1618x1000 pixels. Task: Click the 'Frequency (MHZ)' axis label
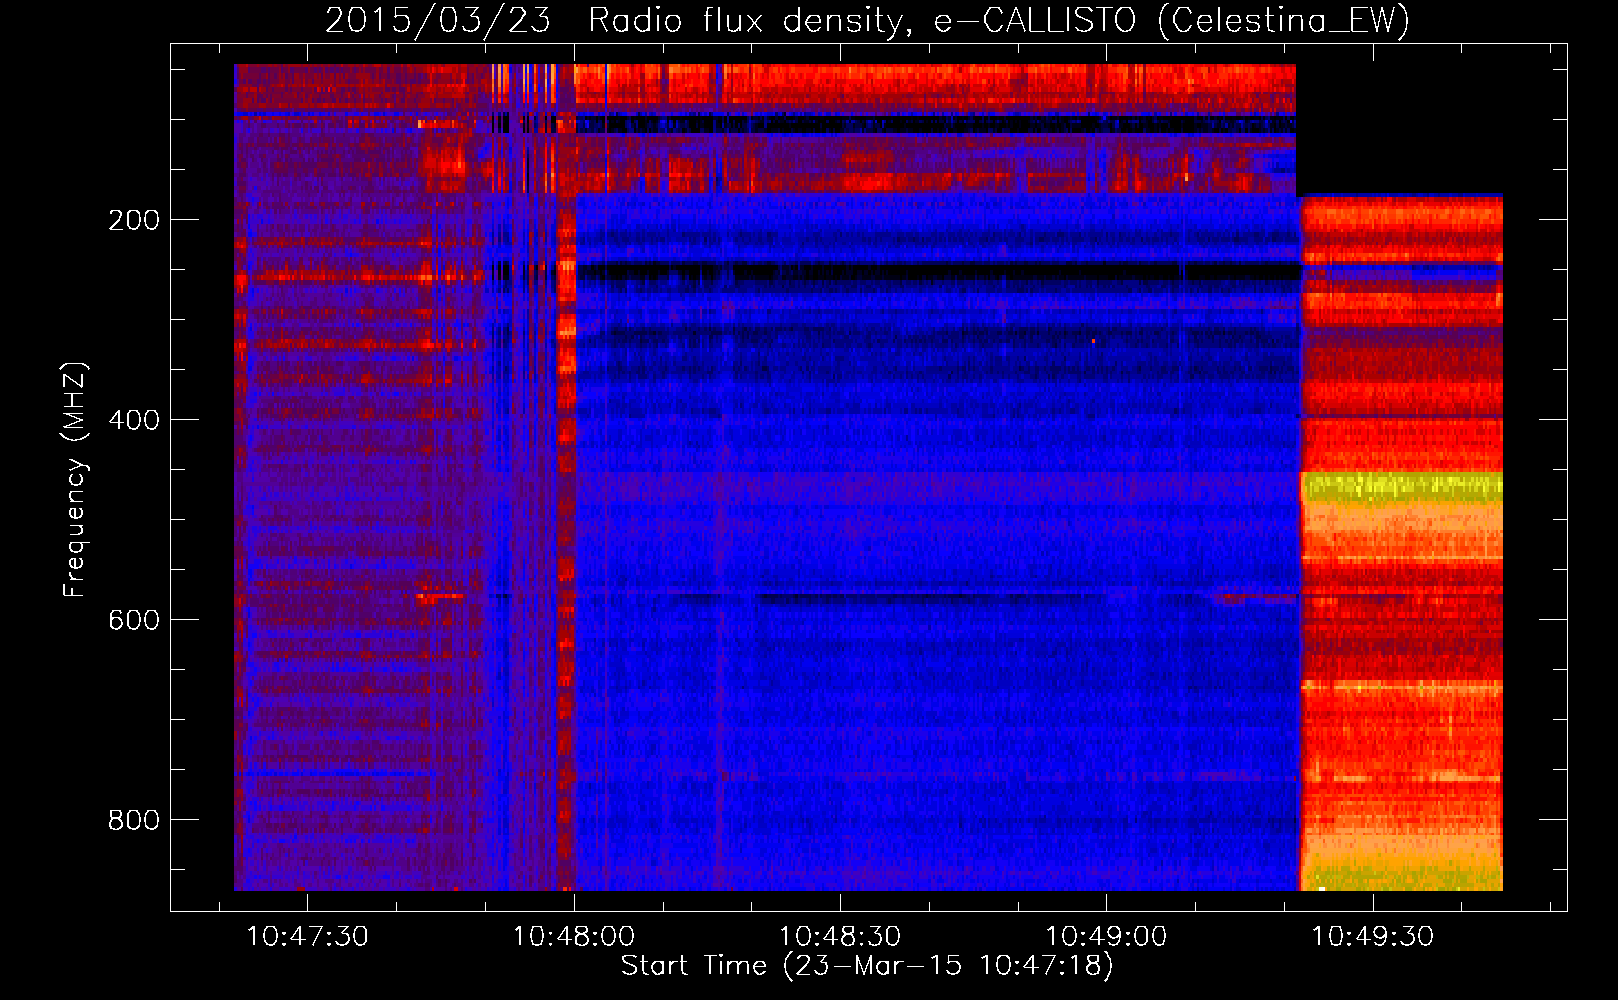[x=75, y=480]
